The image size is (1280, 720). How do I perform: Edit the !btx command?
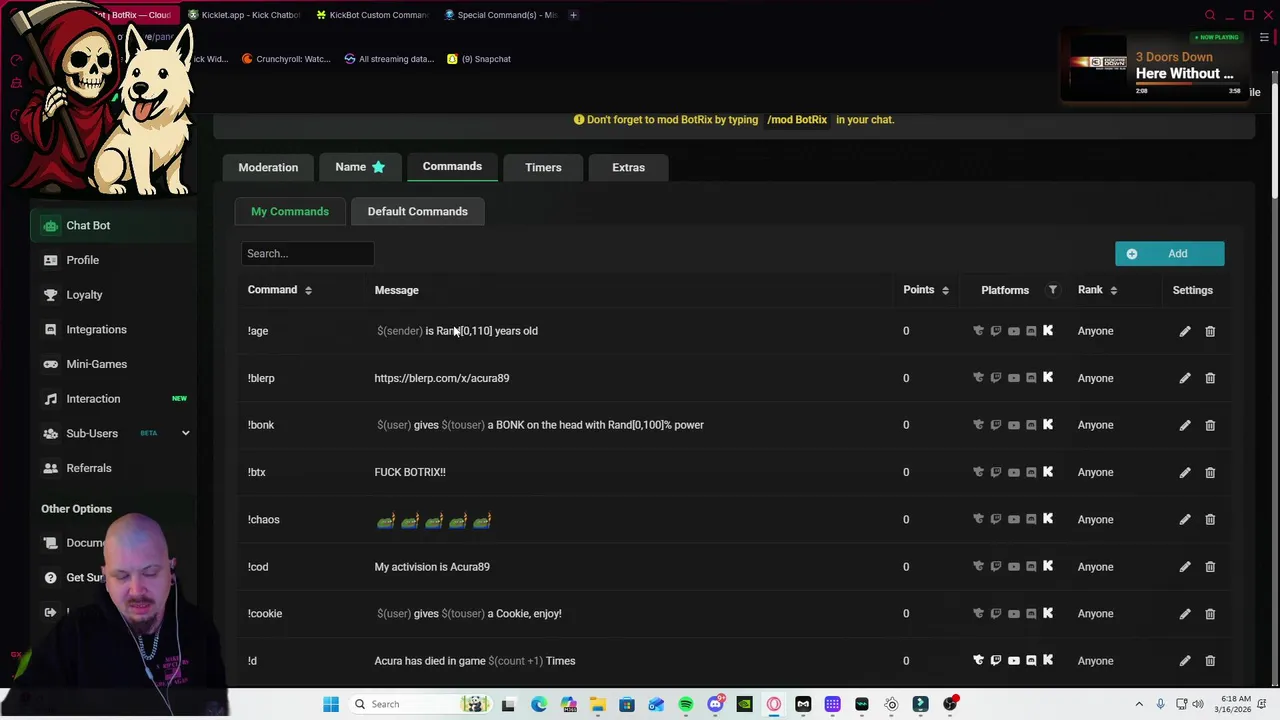pyautogui.click(x=1185, y=472)
